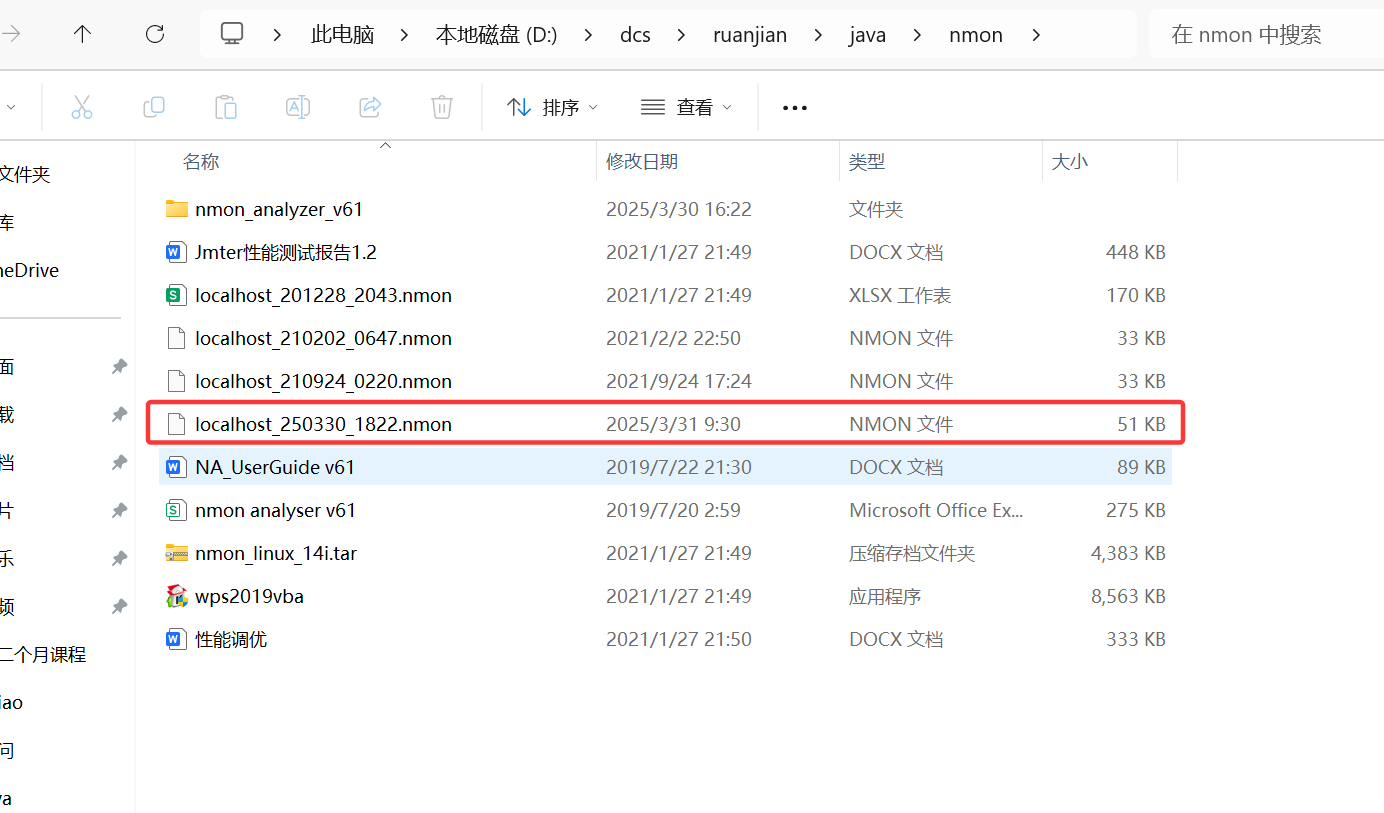1384x813 pixels.
Task: Sort by the 名称 column header
Action: (201, 161)
